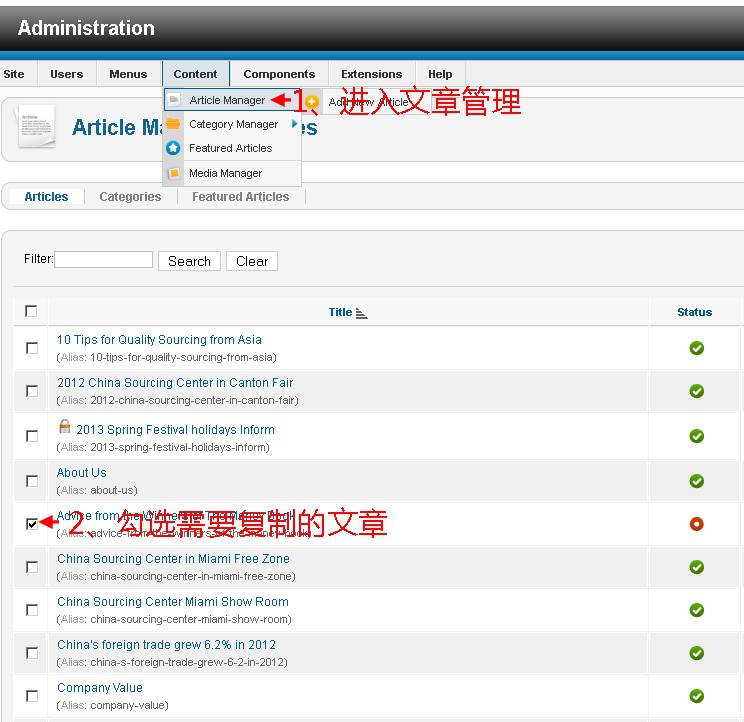Click the sort order icon beside Title
Image resolution: width=744 pixels, height=722 pixels.
362,313
